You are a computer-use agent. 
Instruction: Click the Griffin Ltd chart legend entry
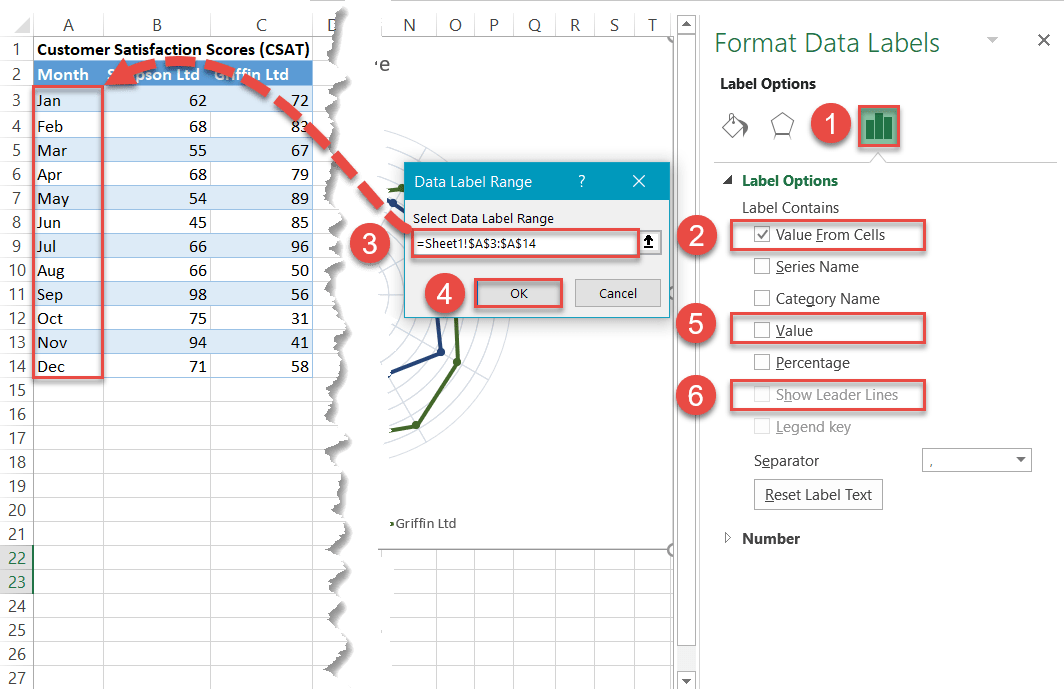click(x=423, y=523)
